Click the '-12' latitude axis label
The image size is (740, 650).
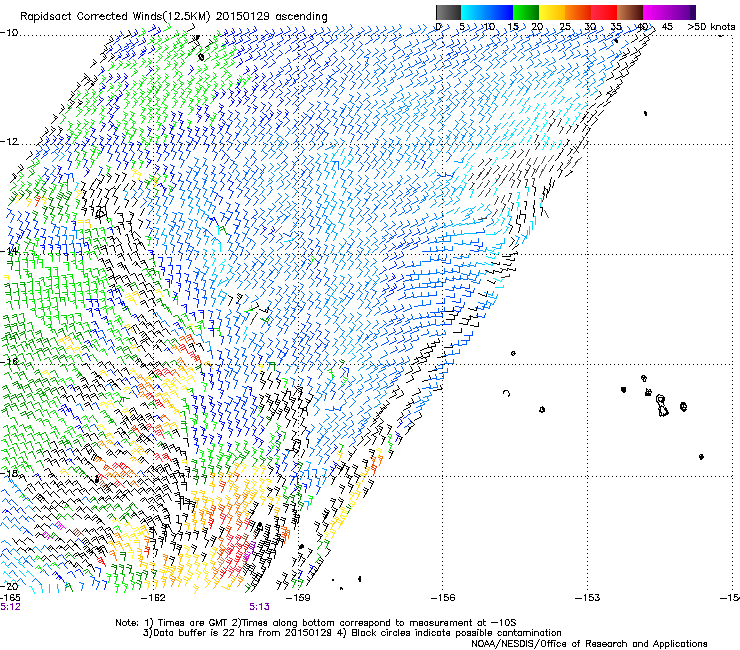pyautogui.click(x=9, y=142)
